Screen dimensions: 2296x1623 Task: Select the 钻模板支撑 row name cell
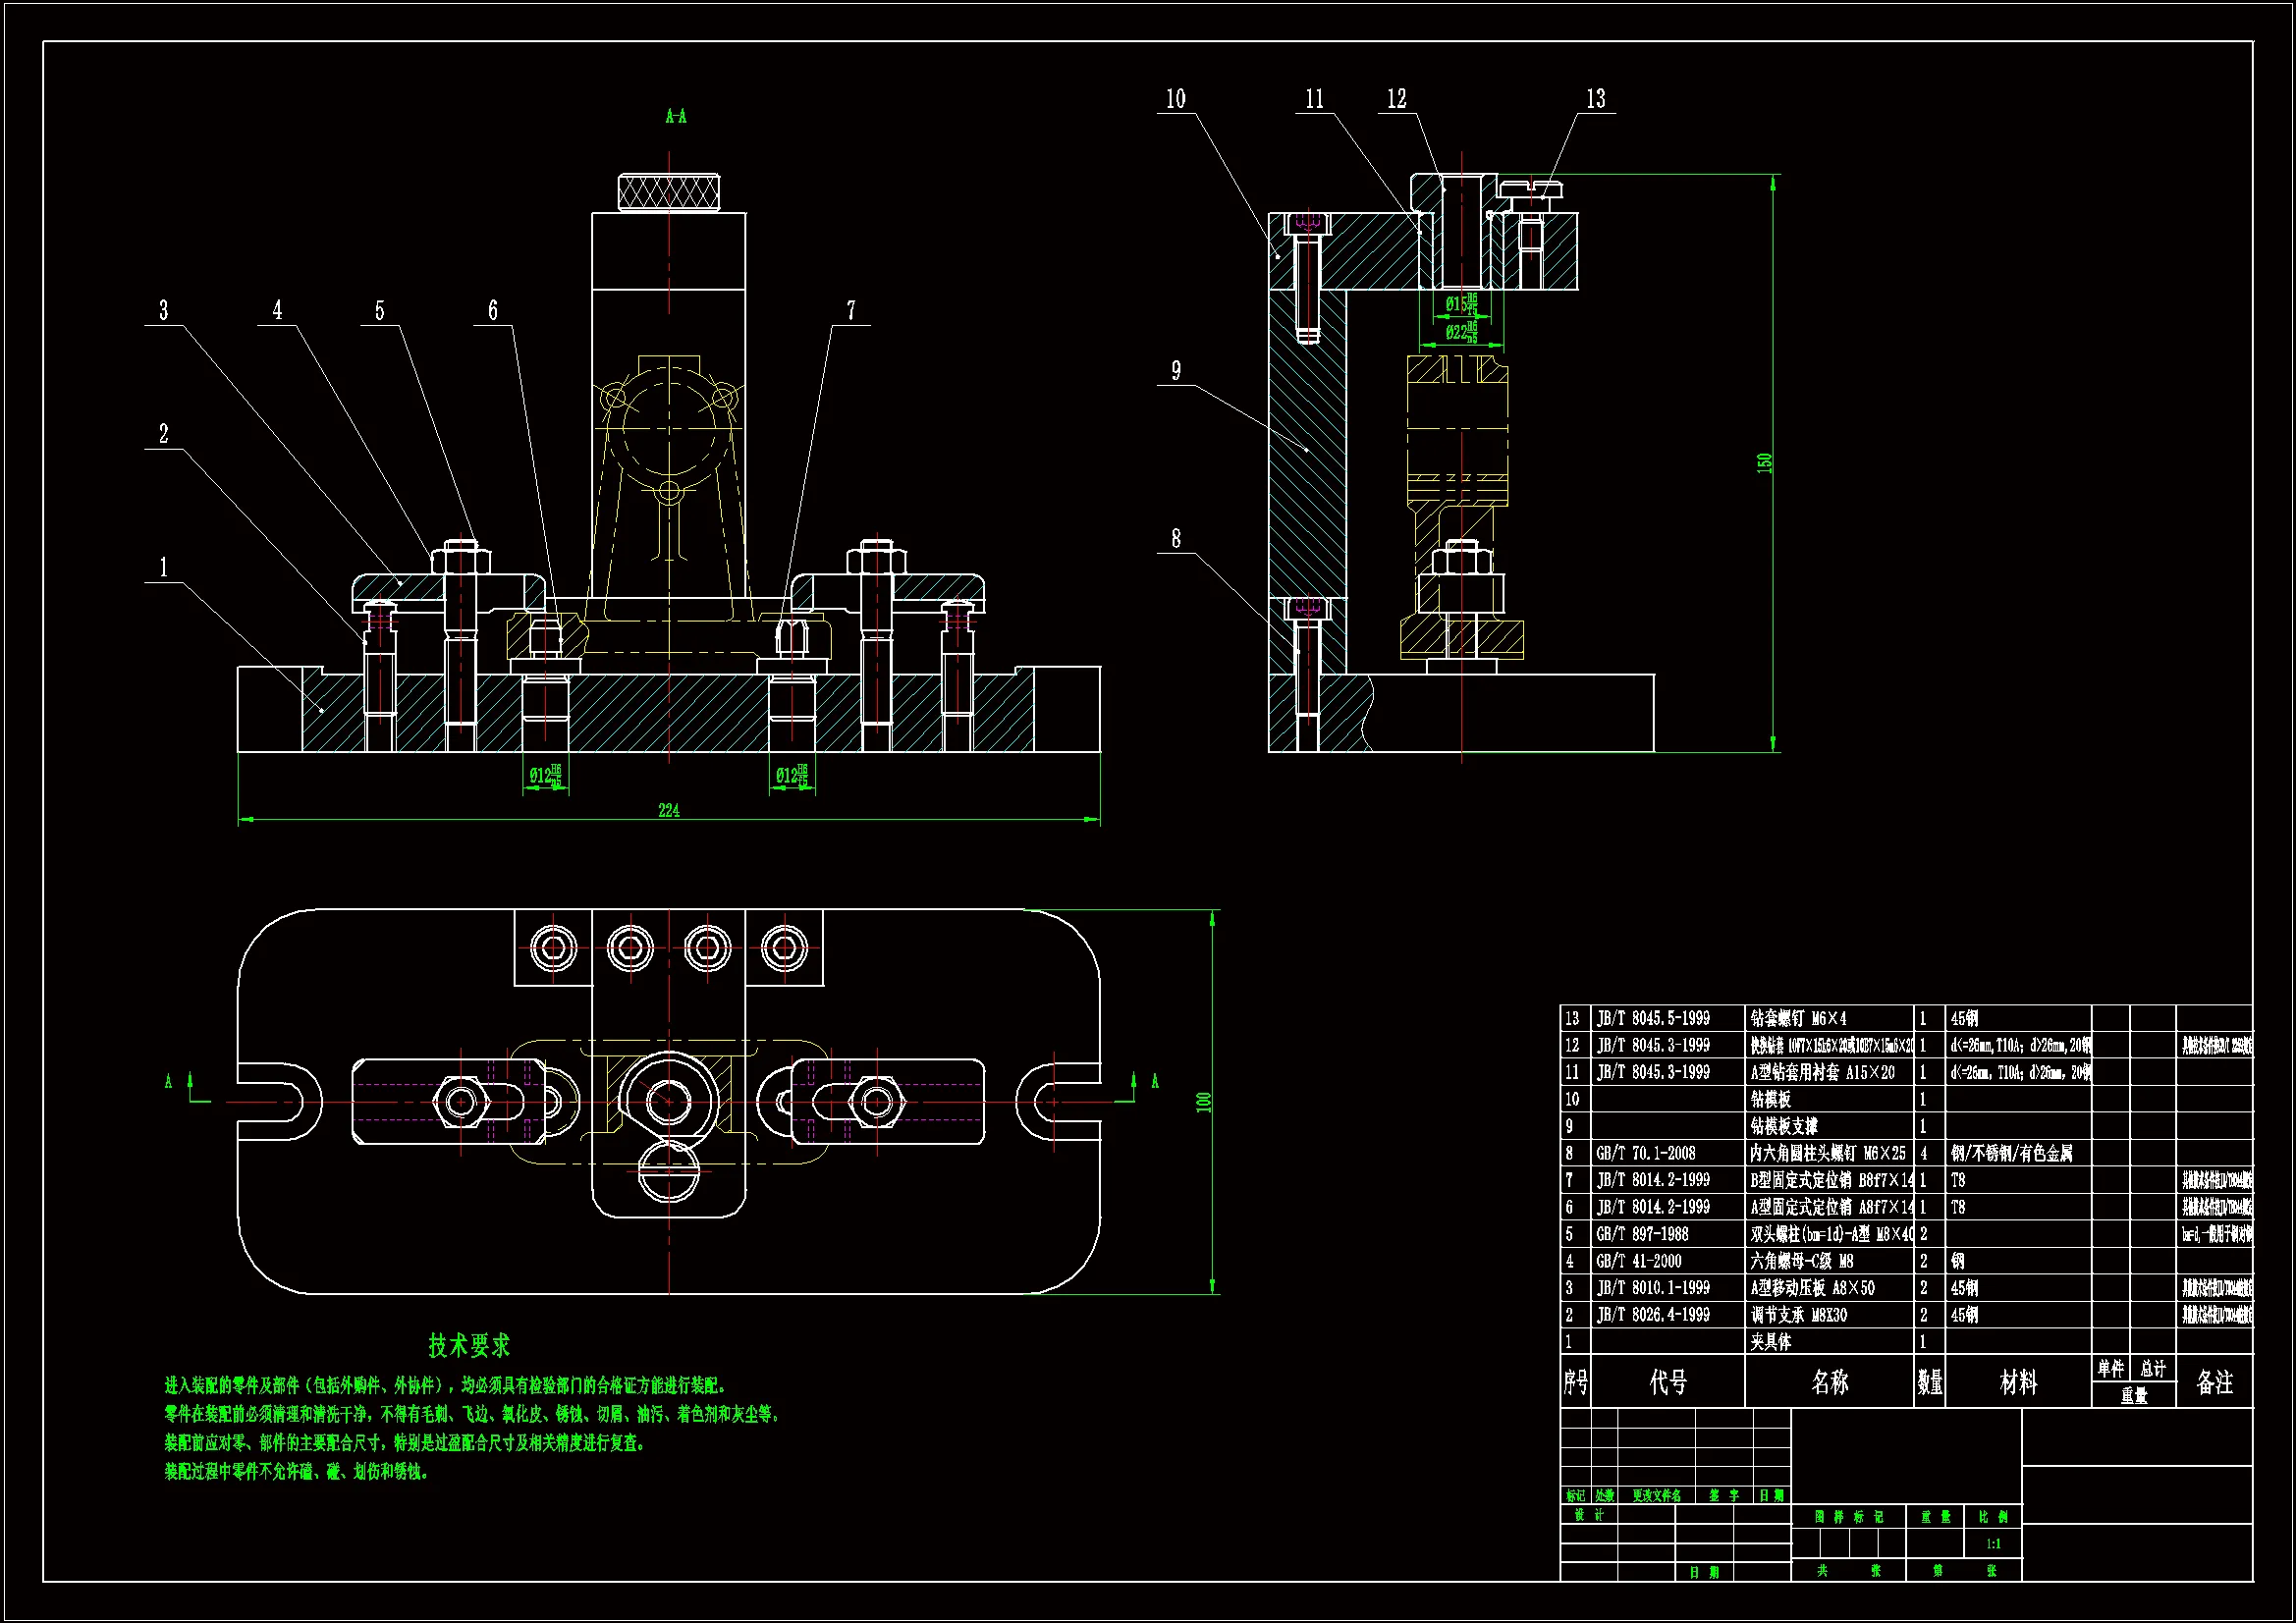tap(1784, 1126)
